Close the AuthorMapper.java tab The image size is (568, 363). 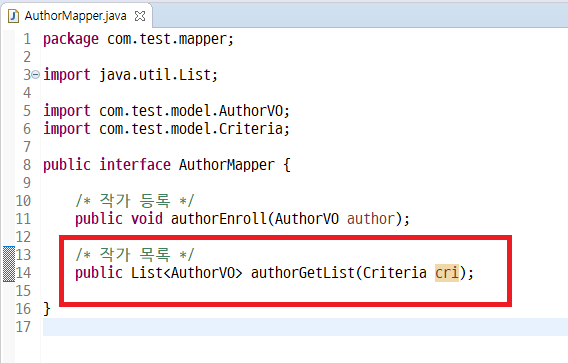click(140, 16)
